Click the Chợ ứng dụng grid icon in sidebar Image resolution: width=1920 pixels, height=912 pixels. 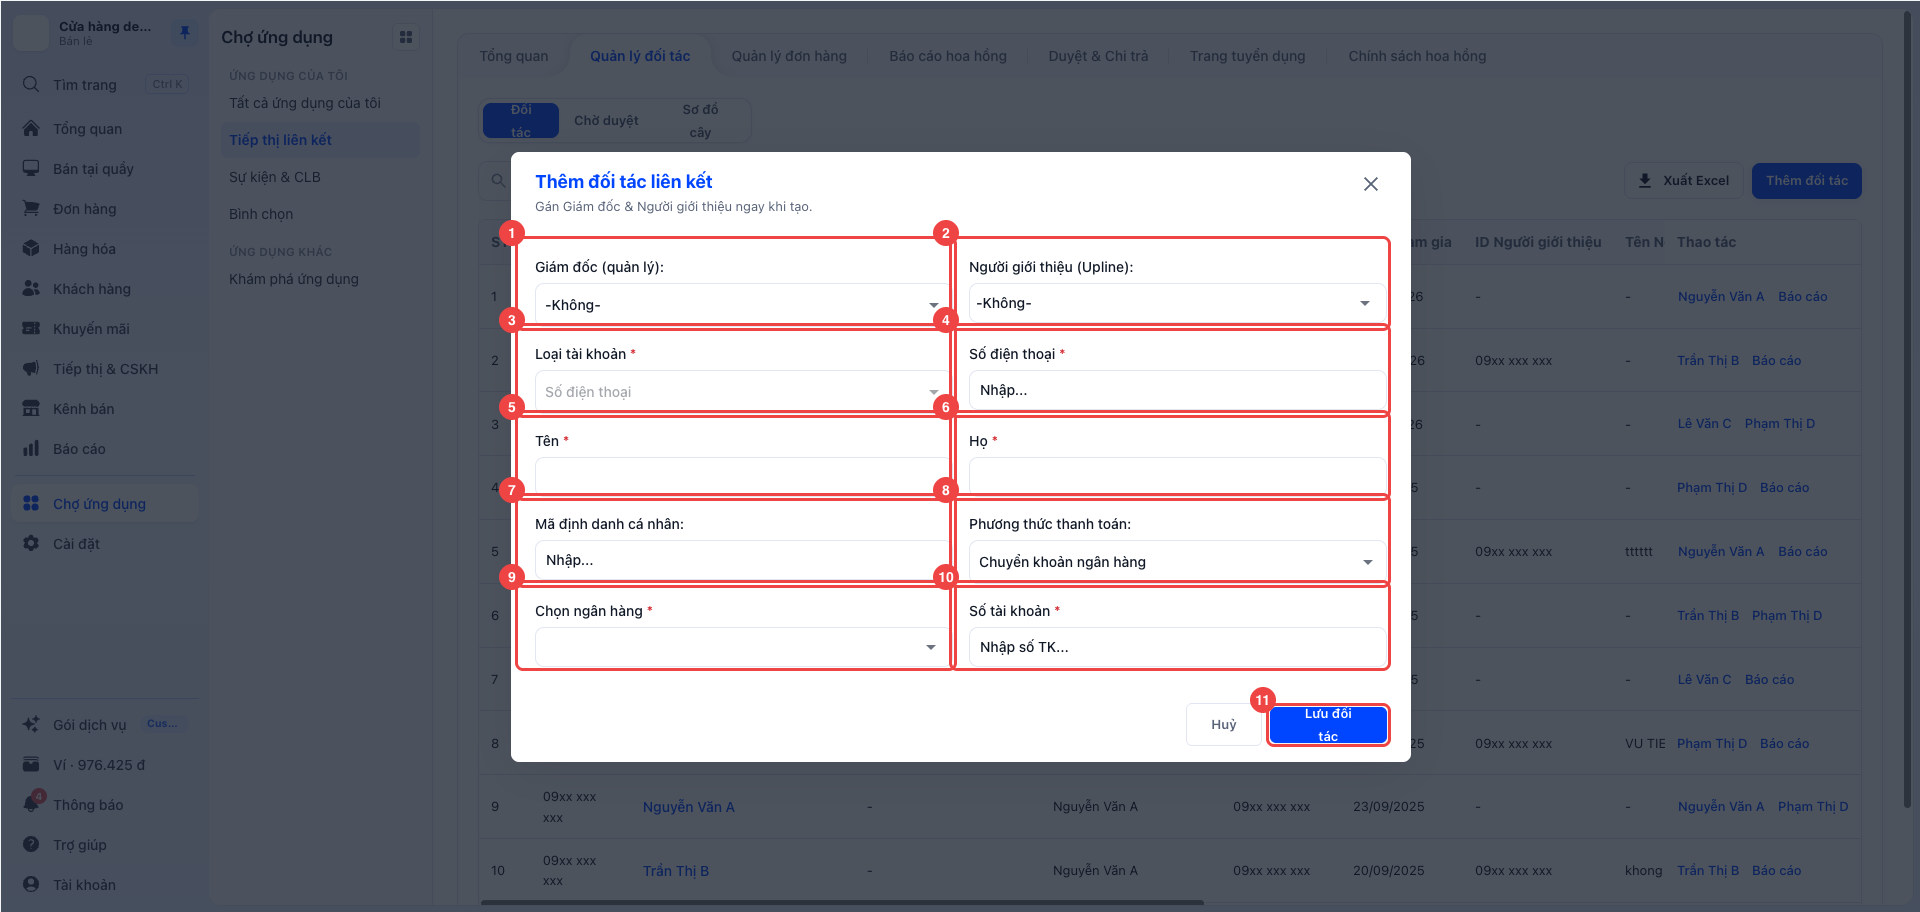click(31, 503)
